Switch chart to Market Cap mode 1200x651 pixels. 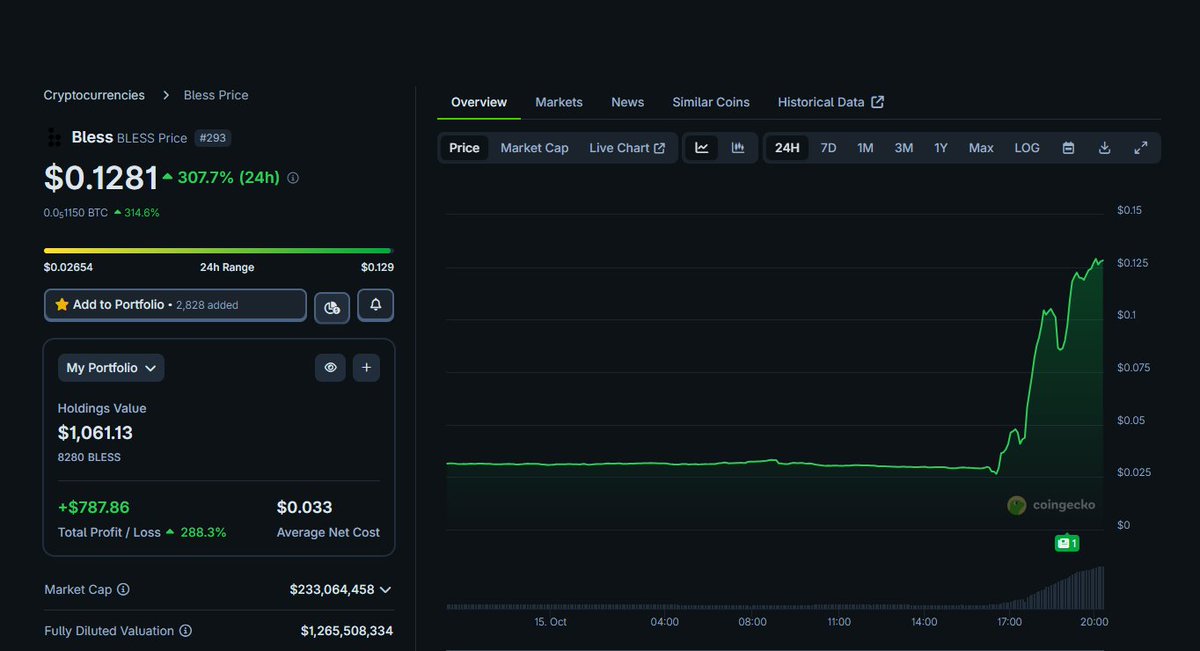(x=534, y=148)
